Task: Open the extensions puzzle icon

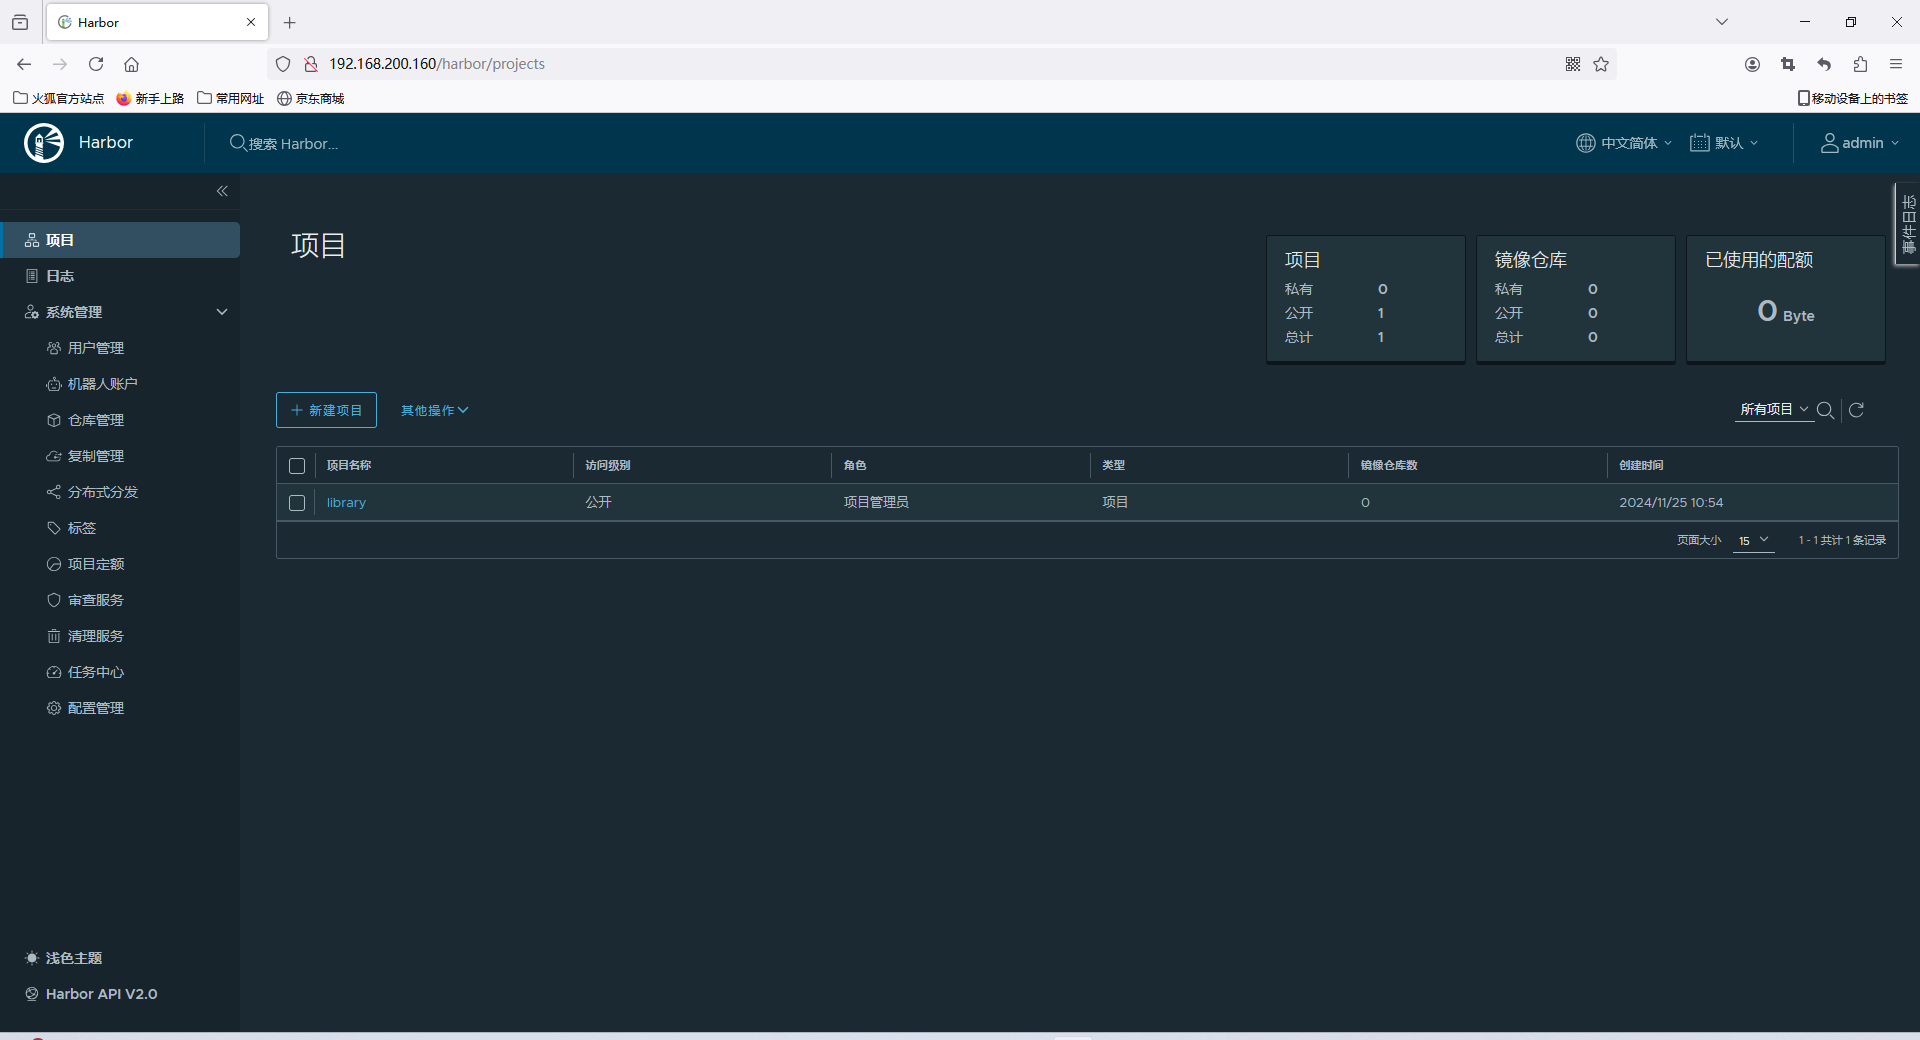Action: [x=1860, y=64]
